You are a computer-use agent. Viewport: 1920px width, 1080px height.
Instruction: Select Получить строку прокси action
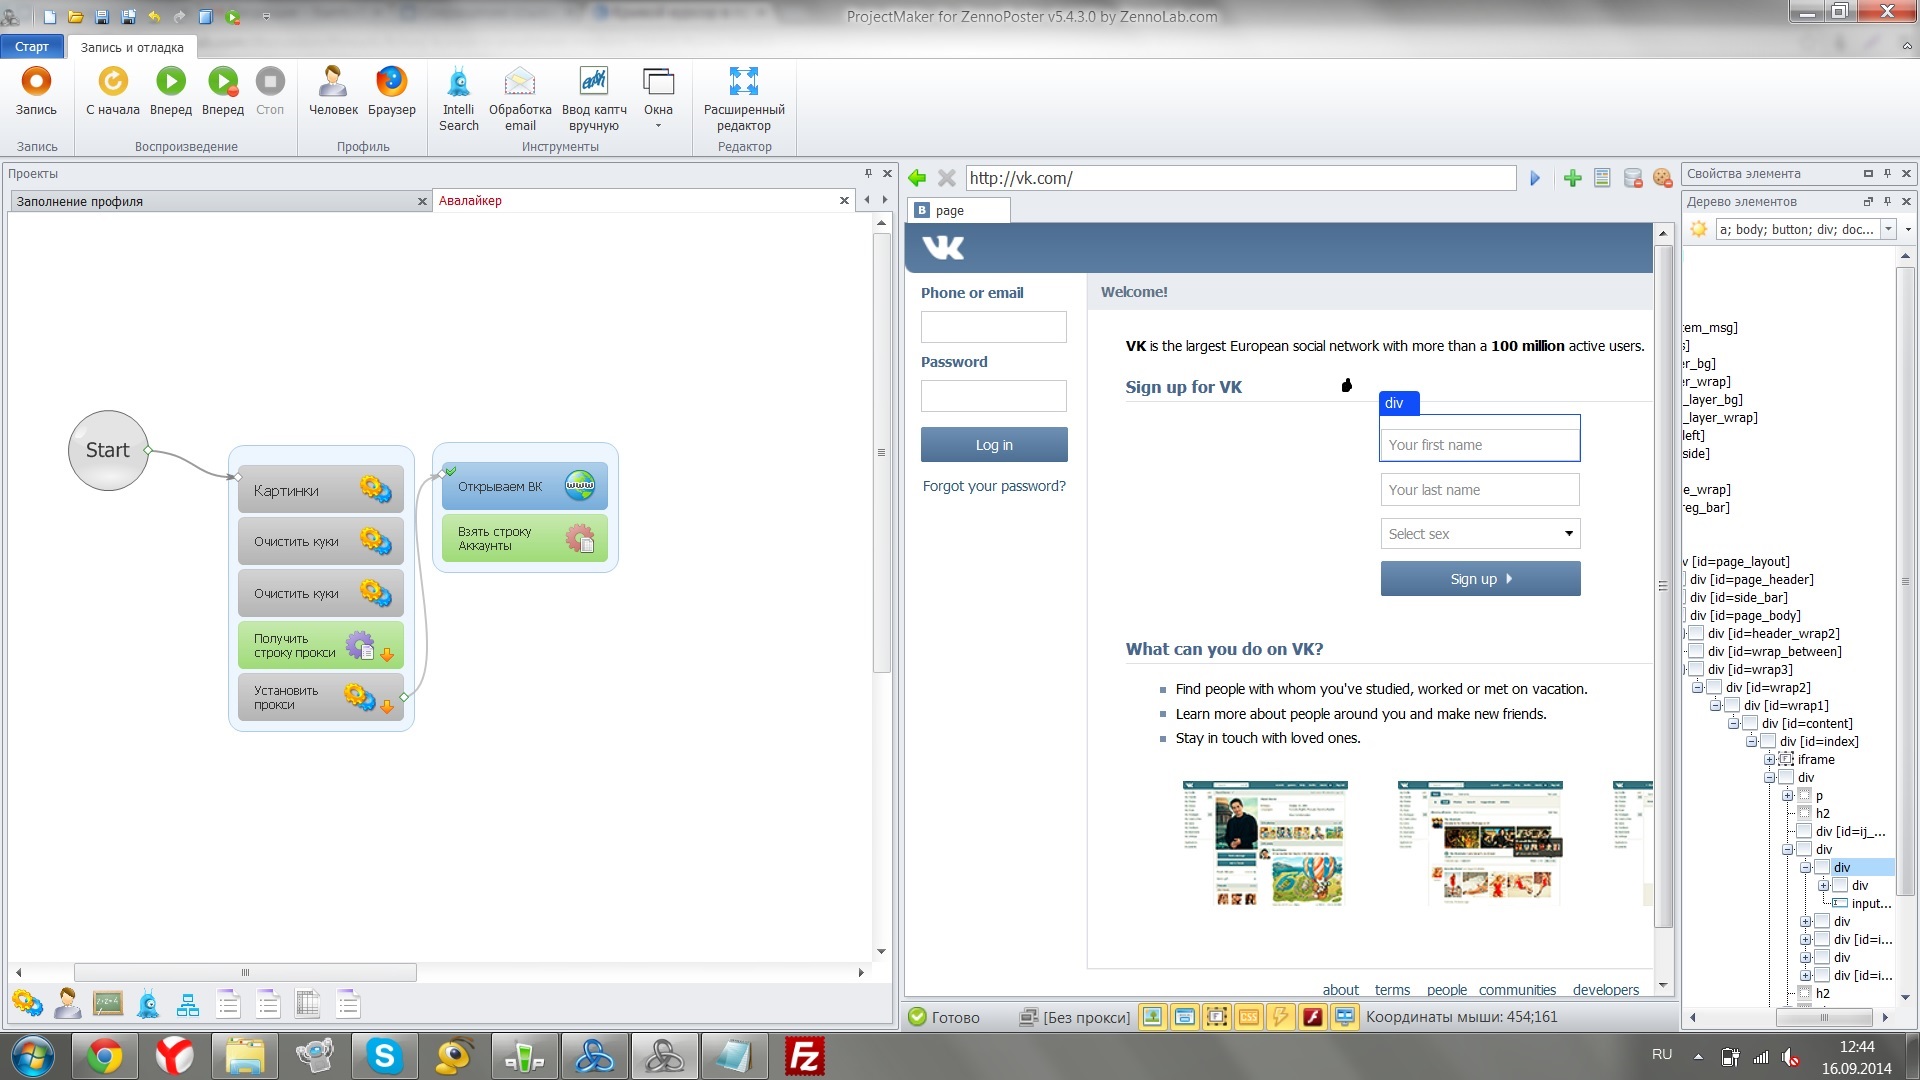point(320,645)
